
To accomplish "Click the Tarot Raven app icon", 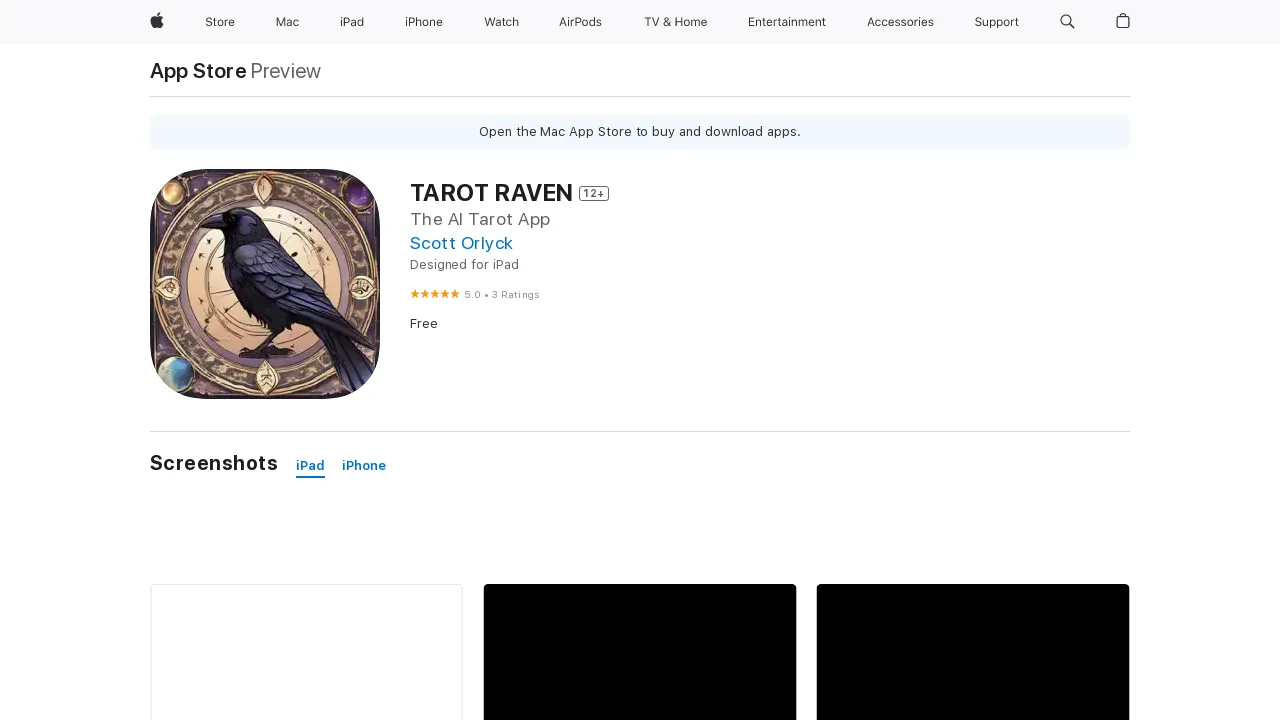I will pyautogui.click(x=265, y=284).
